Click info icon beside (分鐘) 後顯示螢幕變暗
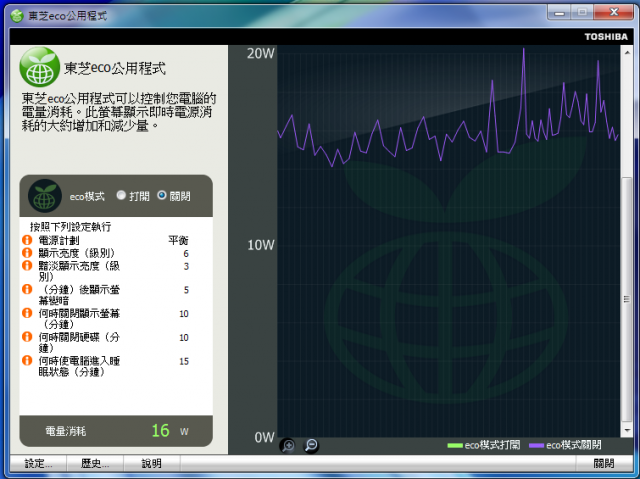This screenshot has width=640, height=479. coord(27,289)
